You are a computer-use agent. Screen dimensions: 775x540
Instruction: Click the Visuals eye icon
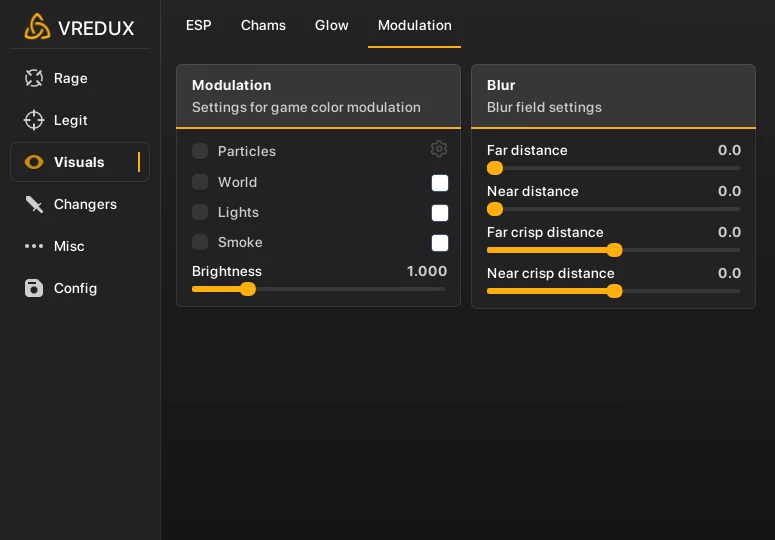coord(34,162)
